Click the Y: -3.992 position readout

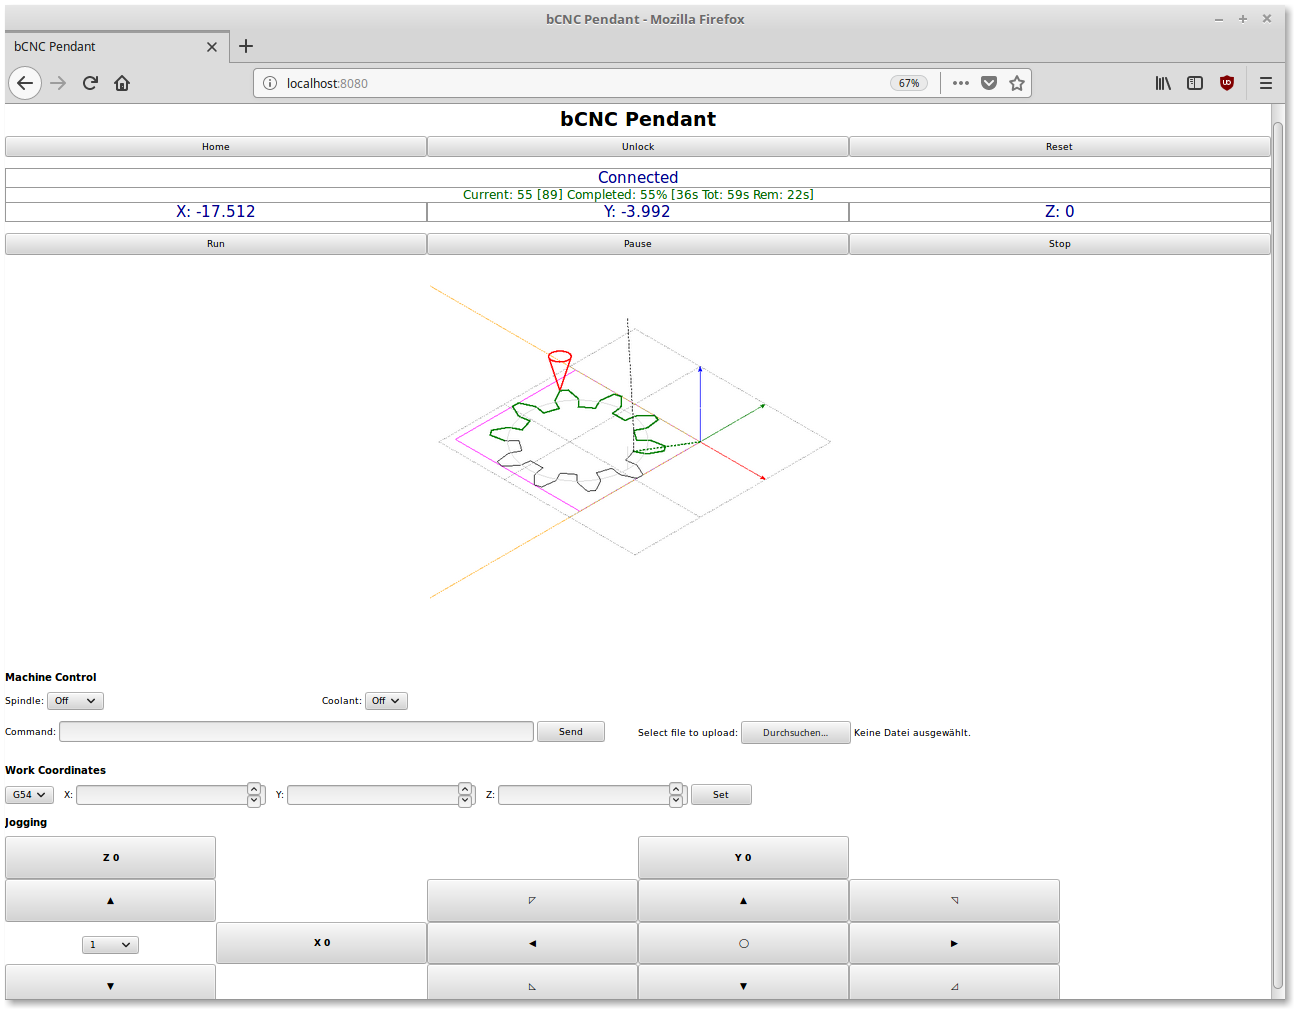point(637,212)
